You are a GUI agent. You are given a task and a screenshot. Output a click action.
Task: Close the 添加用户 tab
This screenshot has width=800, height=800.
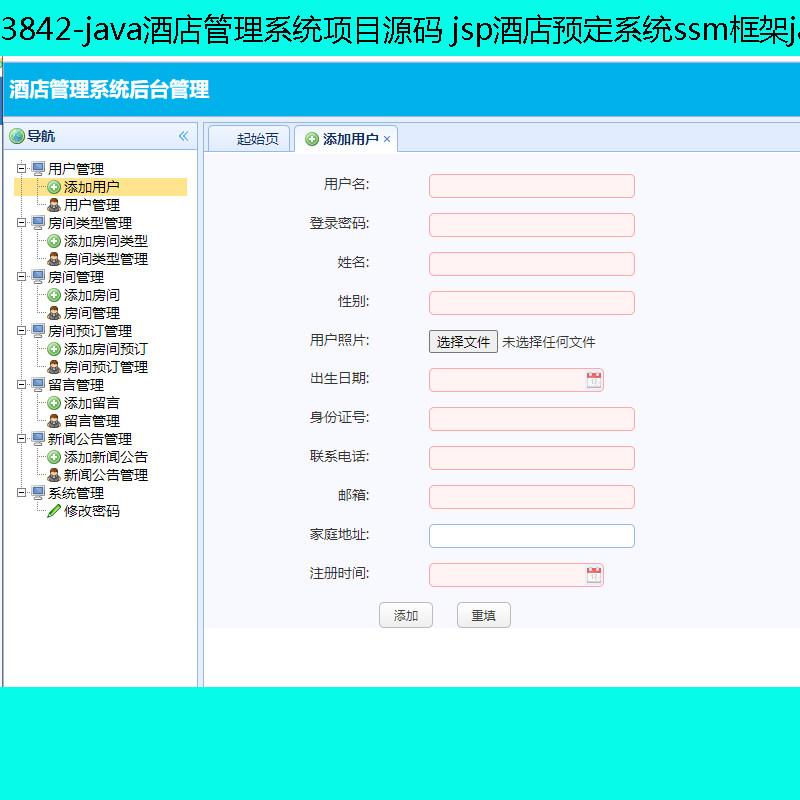388,138
